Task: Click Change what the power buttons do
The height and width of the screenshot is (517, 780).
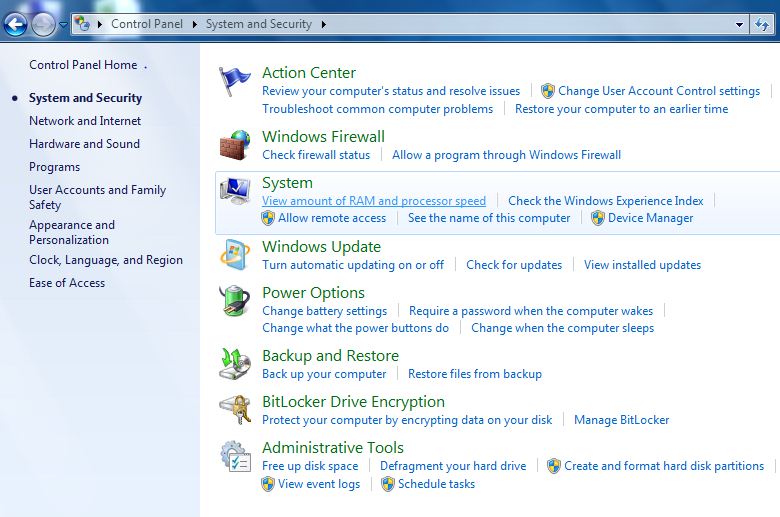Action: pyautogui.click(x=355, y=328)
